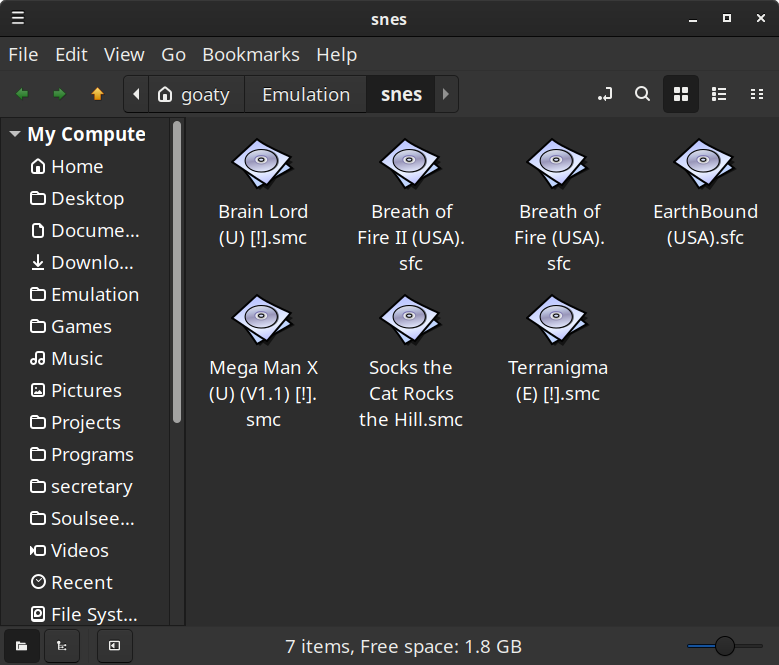Click status bar items and free space text
The width and height of the screenshot is (779, 665).
pyautogui.click(x=403, y=646)
